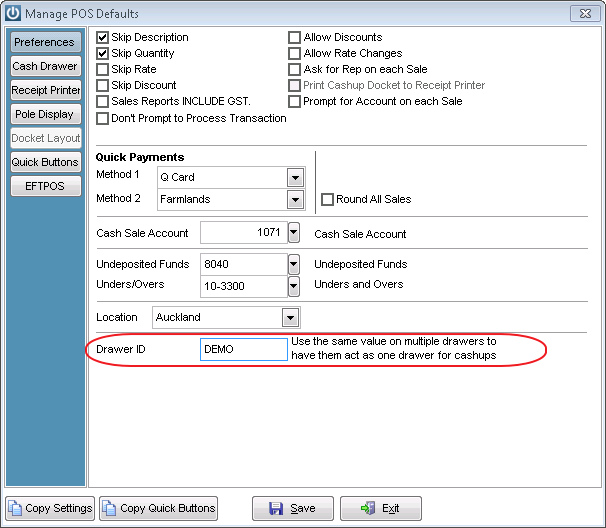This screenshot has height=528, width=606.
Task: Click the Unders/Overs 10-3300 field
Action: tap(244, 286)
